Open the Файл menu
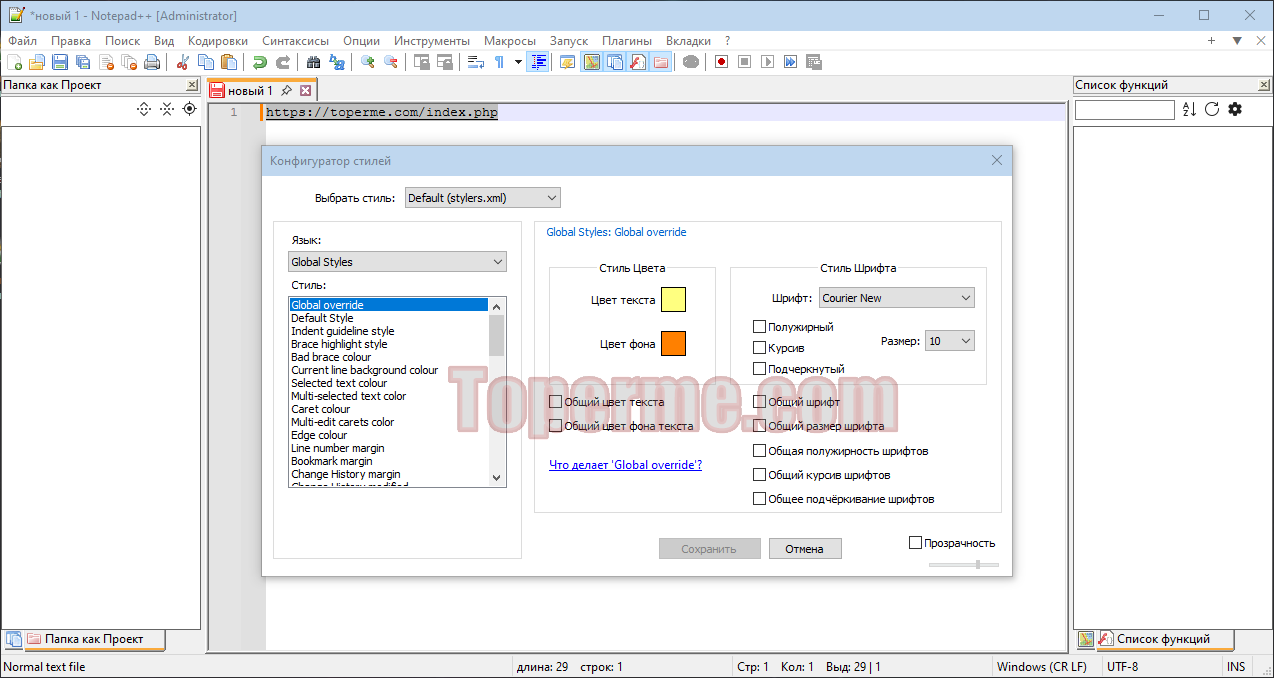 coord(22,41)
